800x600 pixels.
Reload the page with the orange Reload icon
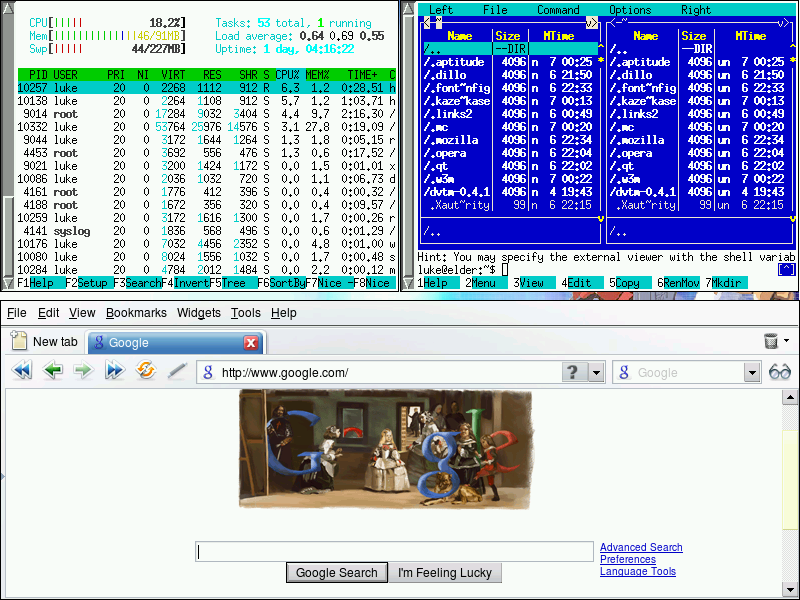(x=146, y=371)
